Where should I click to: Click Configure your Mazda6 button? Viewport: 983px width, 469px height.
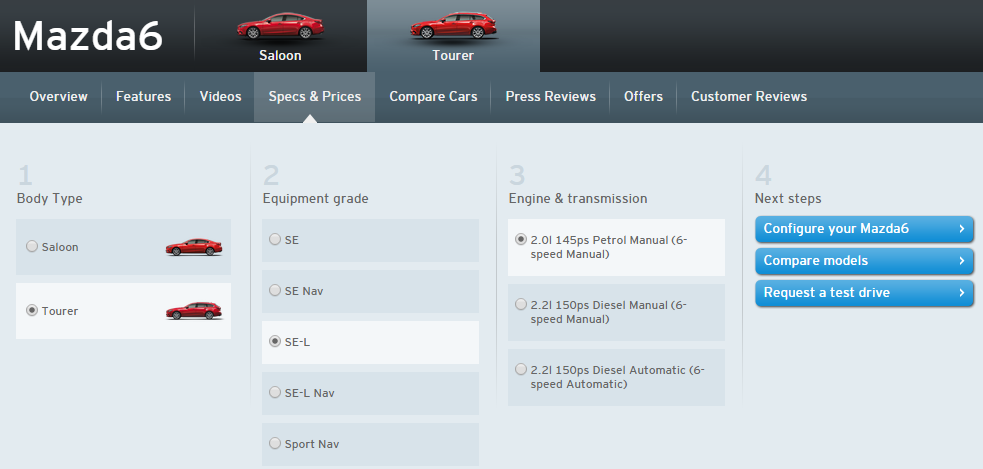point(865,229)
